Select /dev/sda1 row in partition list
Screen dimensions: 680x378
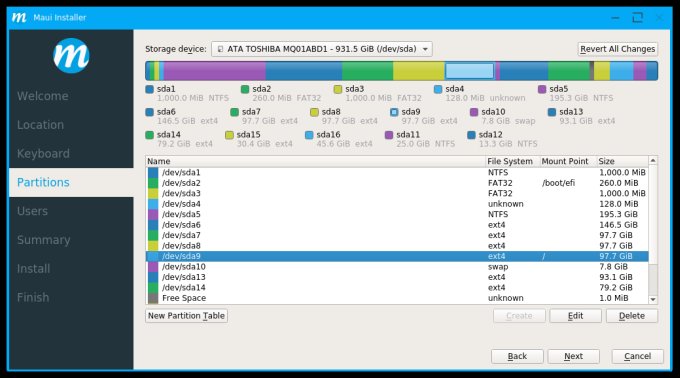point(397,173)
